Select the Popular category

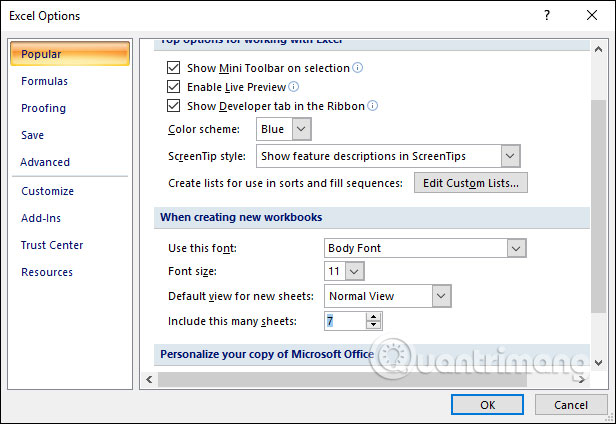[x=70, y=54]
